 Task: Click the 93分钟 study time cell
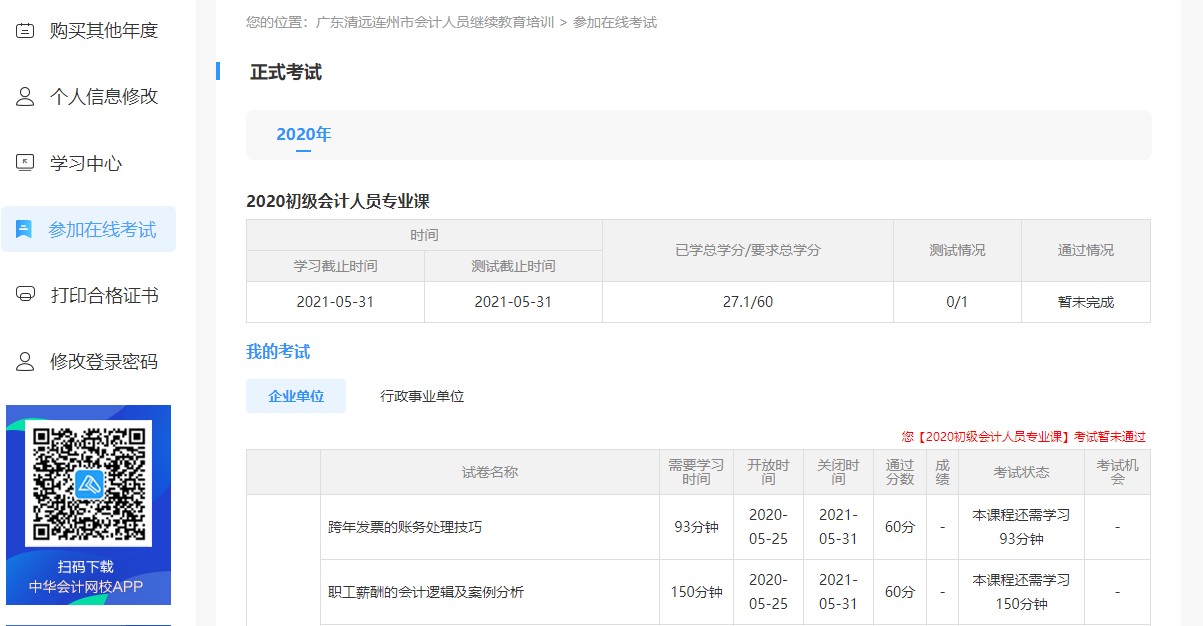pos(696,527)
